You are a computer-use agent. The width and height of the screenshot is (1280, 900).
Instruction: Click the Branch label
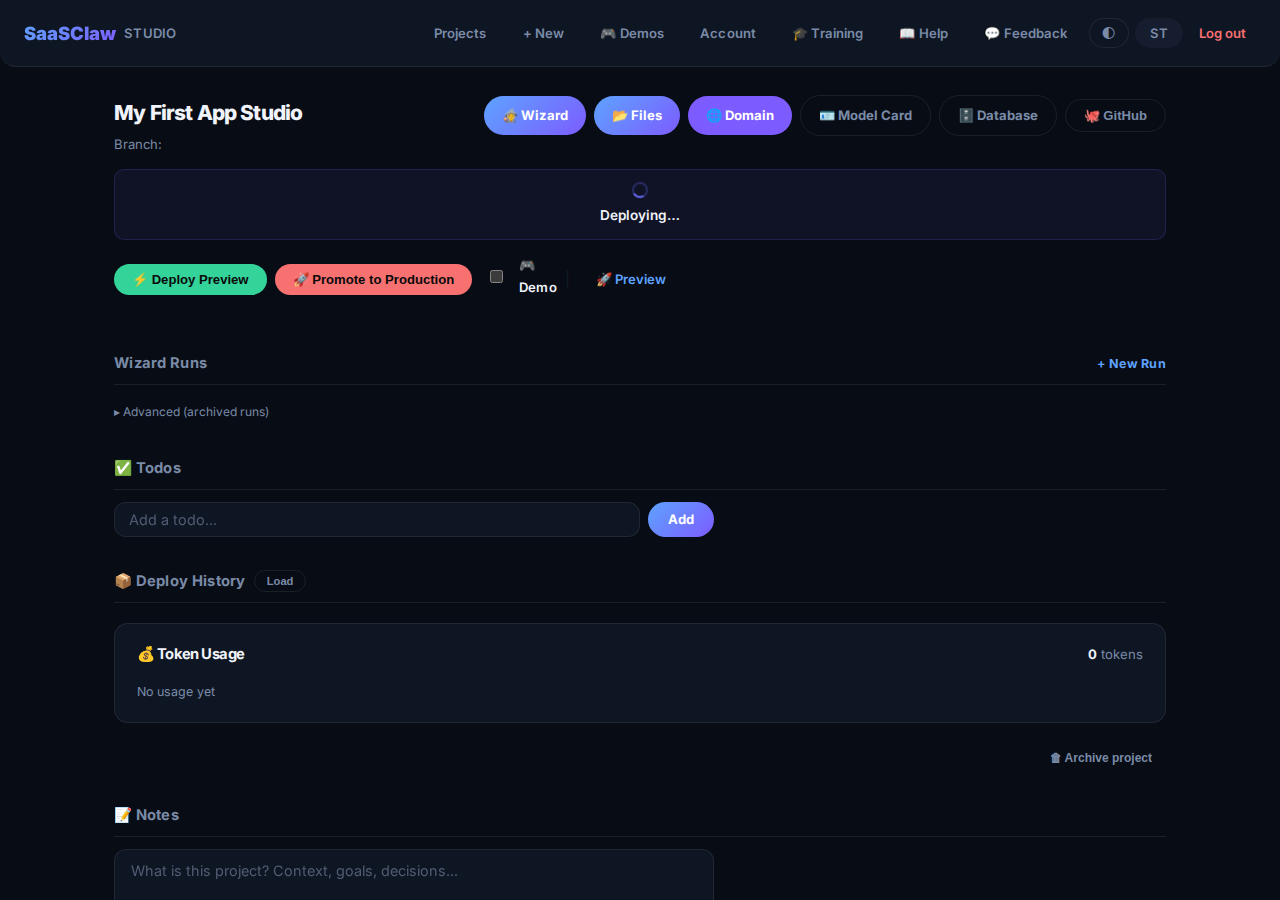point(138,144)
